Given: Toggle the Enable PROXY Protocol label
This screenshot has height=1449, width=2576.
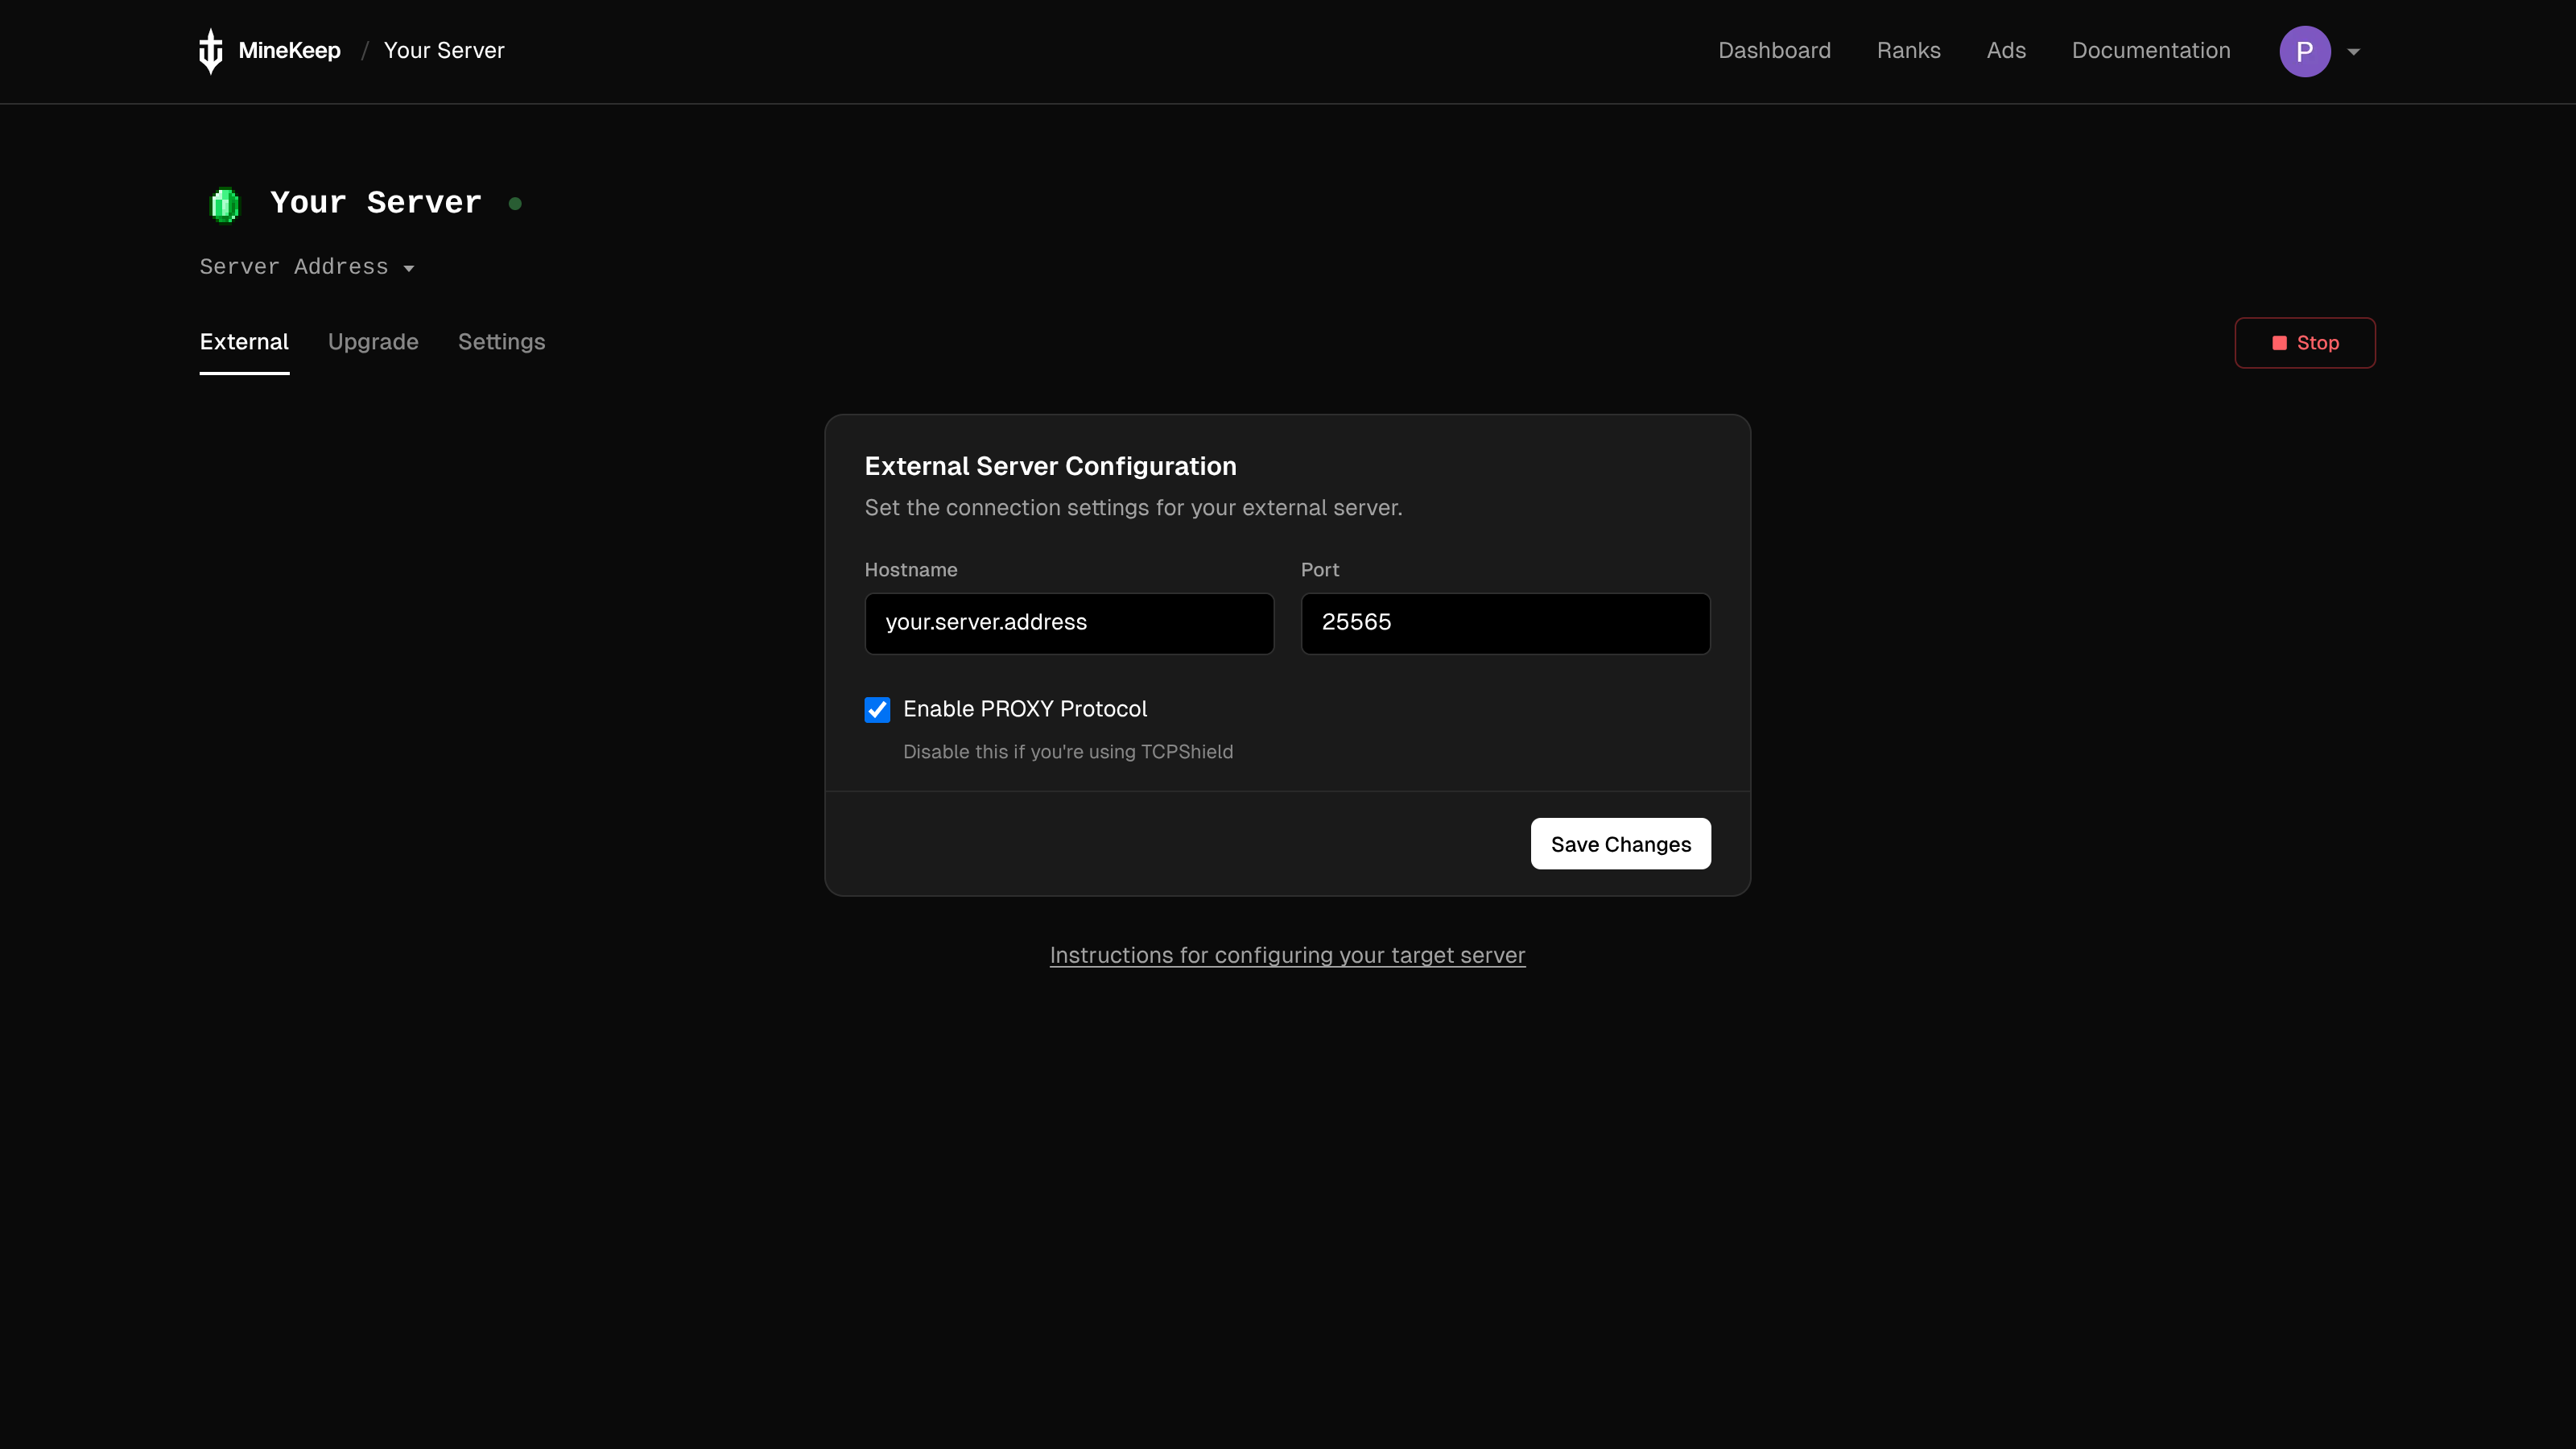Looking at the screenshot, I should click(x=1024, y=709).
